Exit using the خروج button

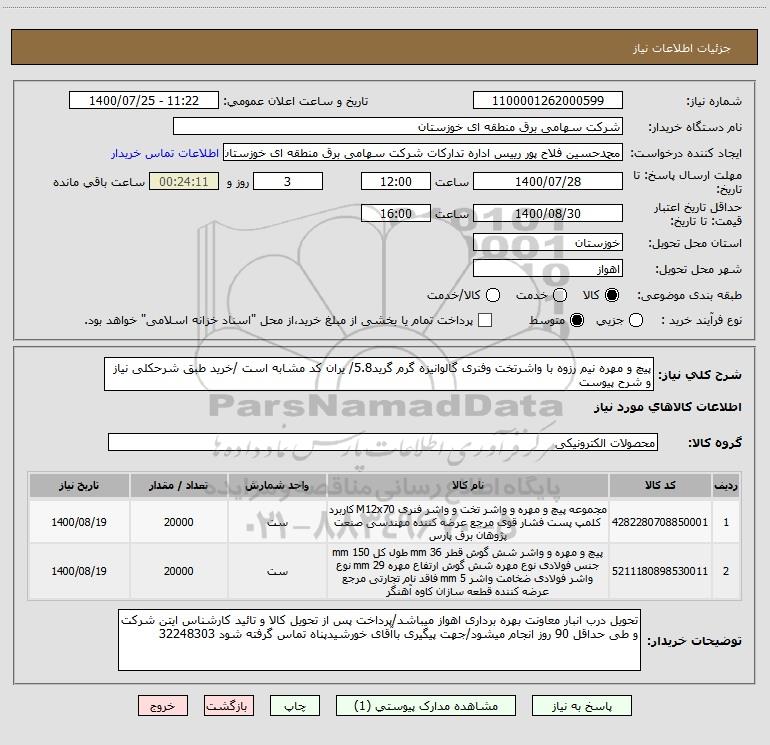pyautogui.click(x=163, y=706)
